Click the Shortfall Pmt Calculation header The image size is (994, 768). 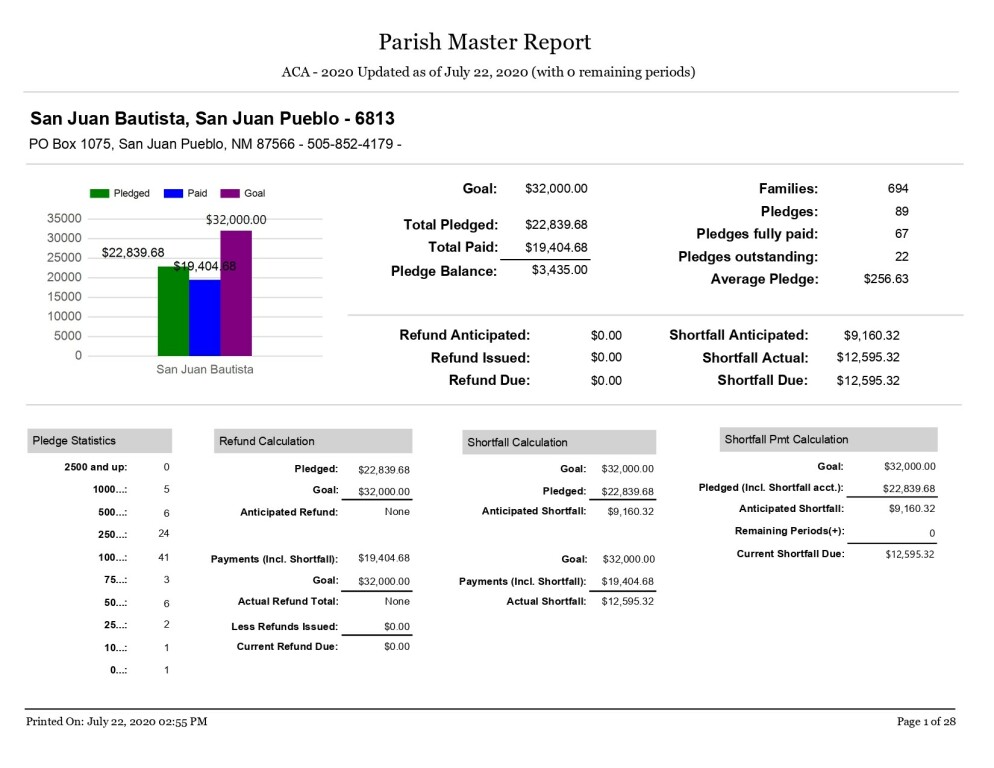(x=828, y=440)
